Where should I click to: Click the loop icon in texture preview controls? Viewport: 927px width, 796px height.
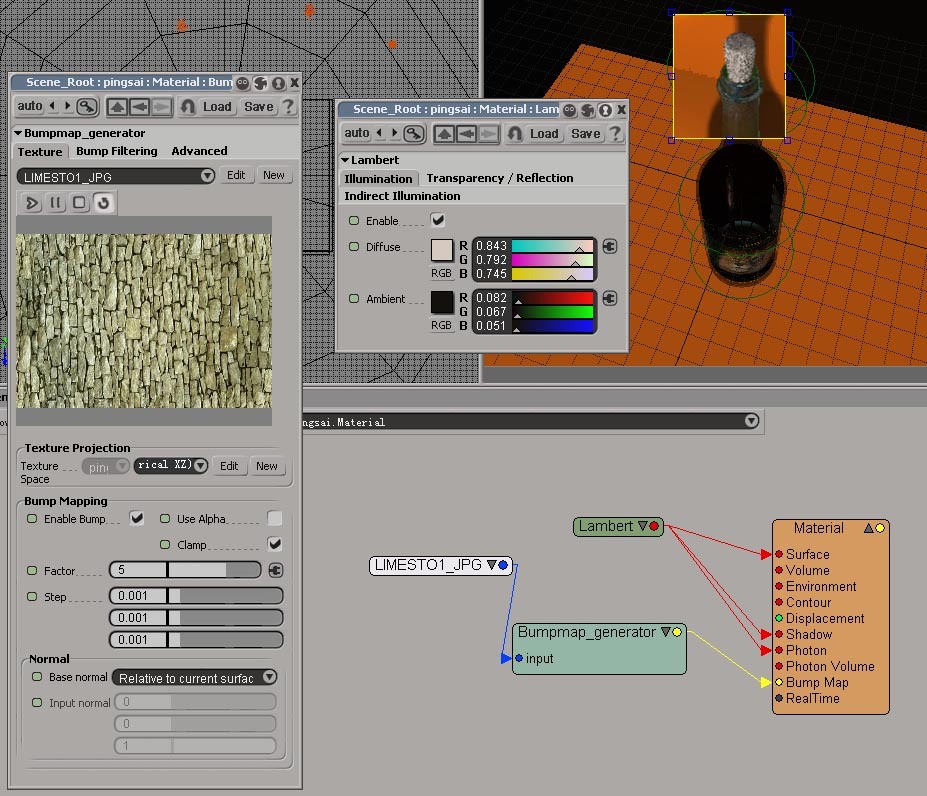click(103, 203)
